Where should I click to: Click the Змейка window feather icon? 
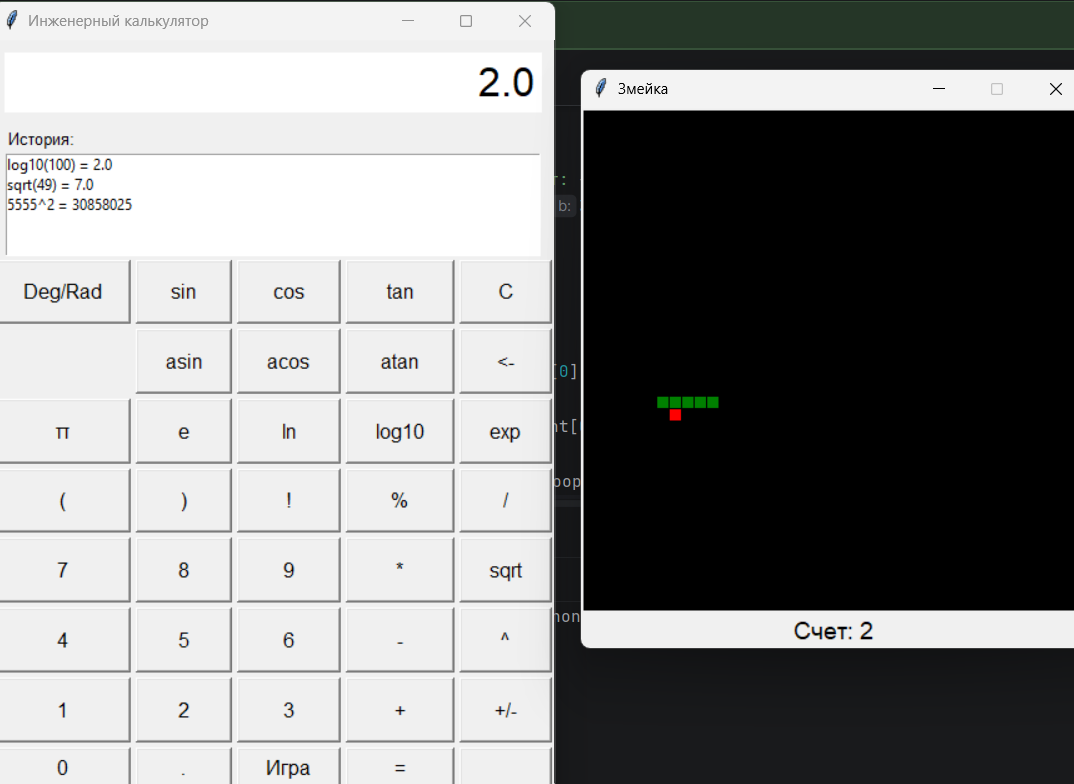(601, 88)
